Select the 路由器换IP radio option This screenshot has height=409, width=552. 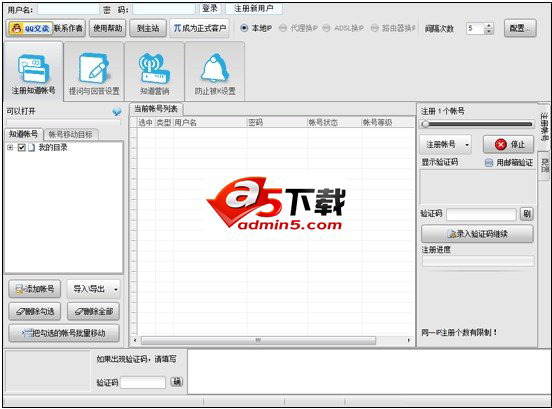[375, 28]
